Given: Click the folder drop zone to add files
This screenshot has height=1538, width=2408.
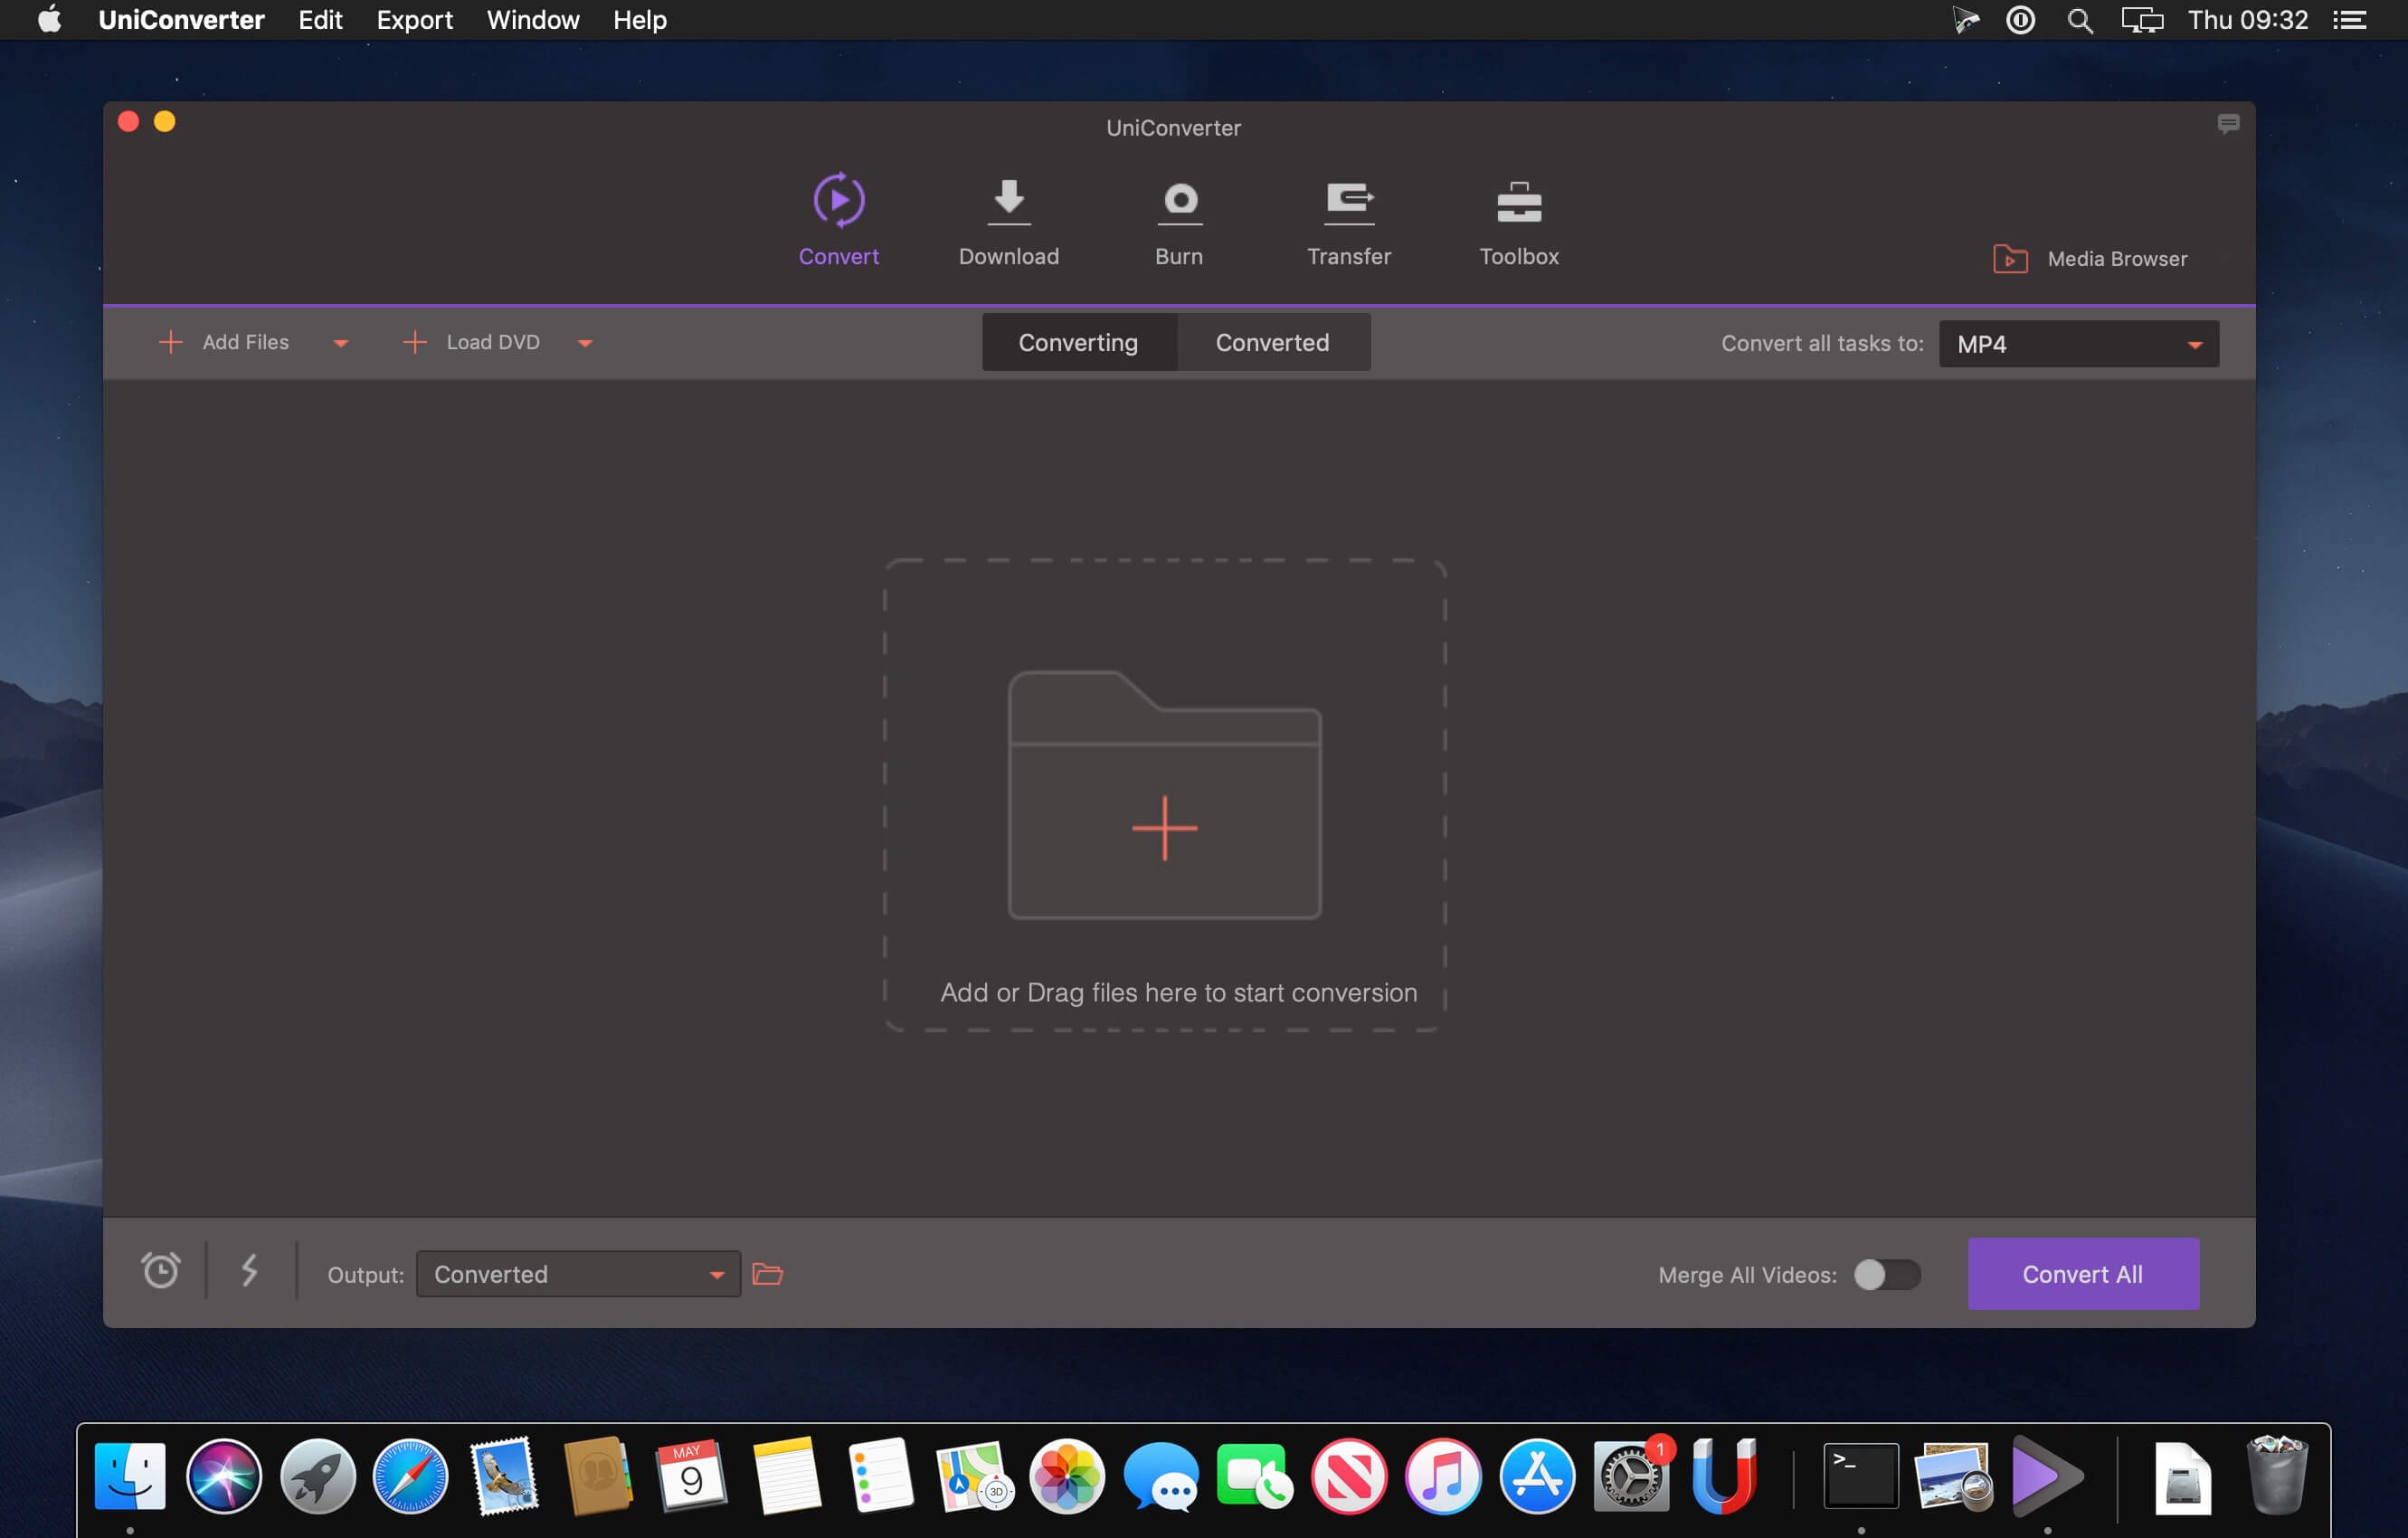Looking at the screenshot, I should point(1164,796).
